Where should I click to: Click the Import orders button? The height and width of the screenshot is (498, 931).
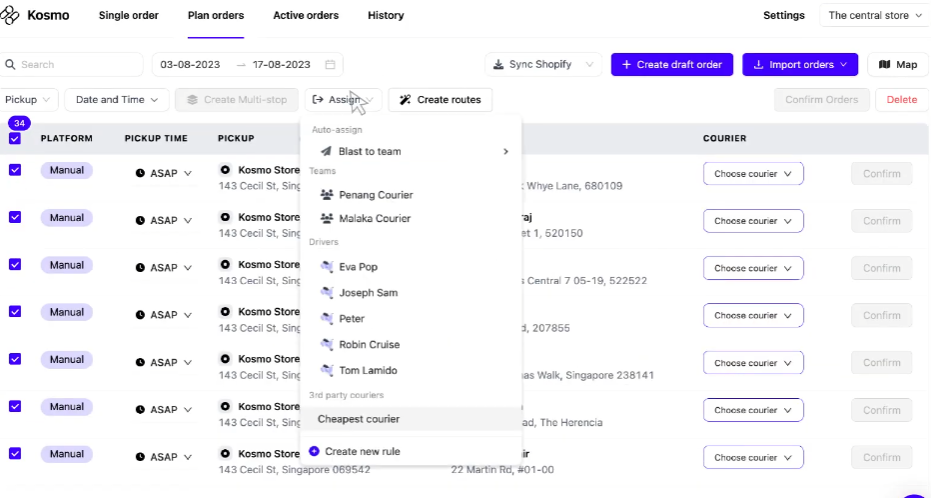click(800, 65)
